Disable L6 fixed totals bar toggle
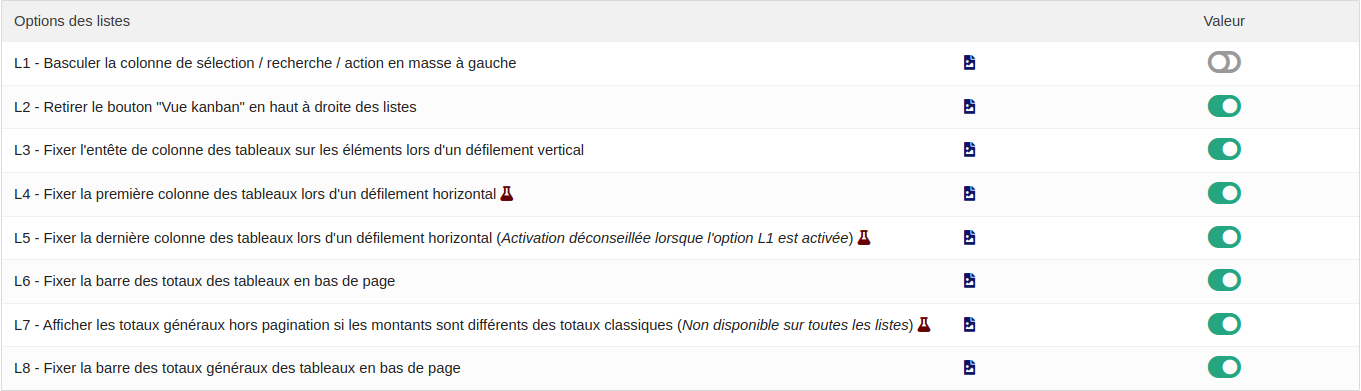This screenshot has width=1361, height=391. click(1224, 280)
